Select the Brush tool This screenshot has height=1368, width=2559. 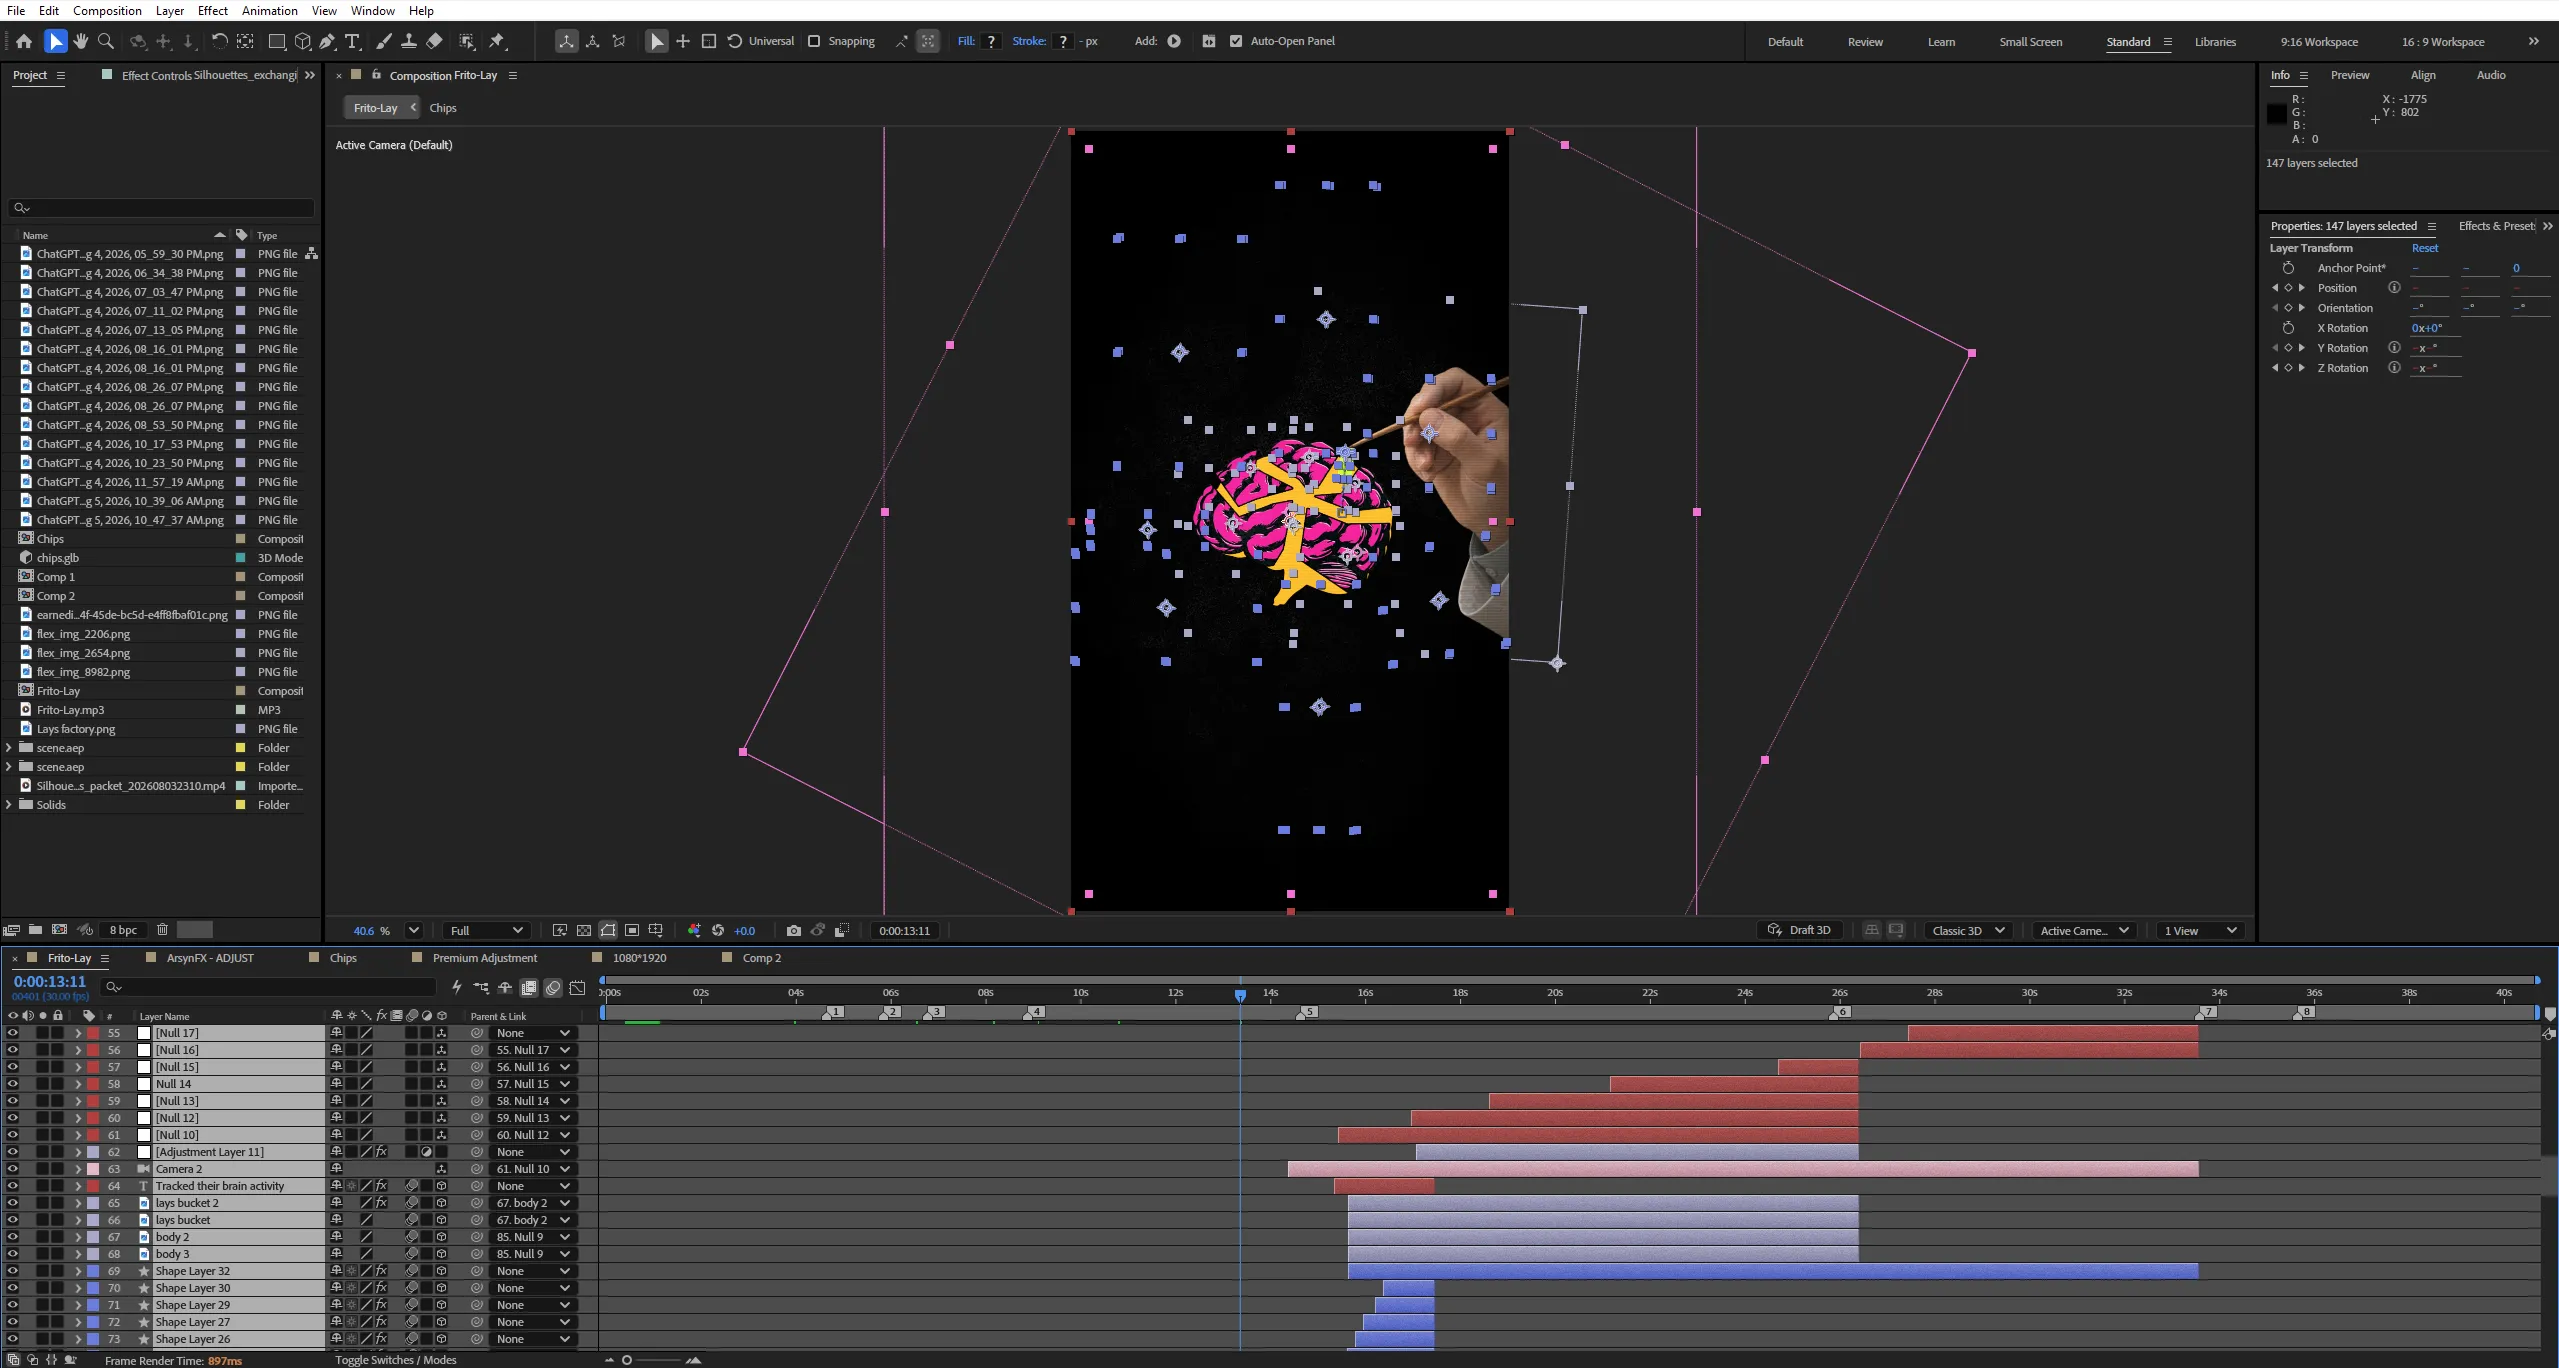[x=384, y=41]
